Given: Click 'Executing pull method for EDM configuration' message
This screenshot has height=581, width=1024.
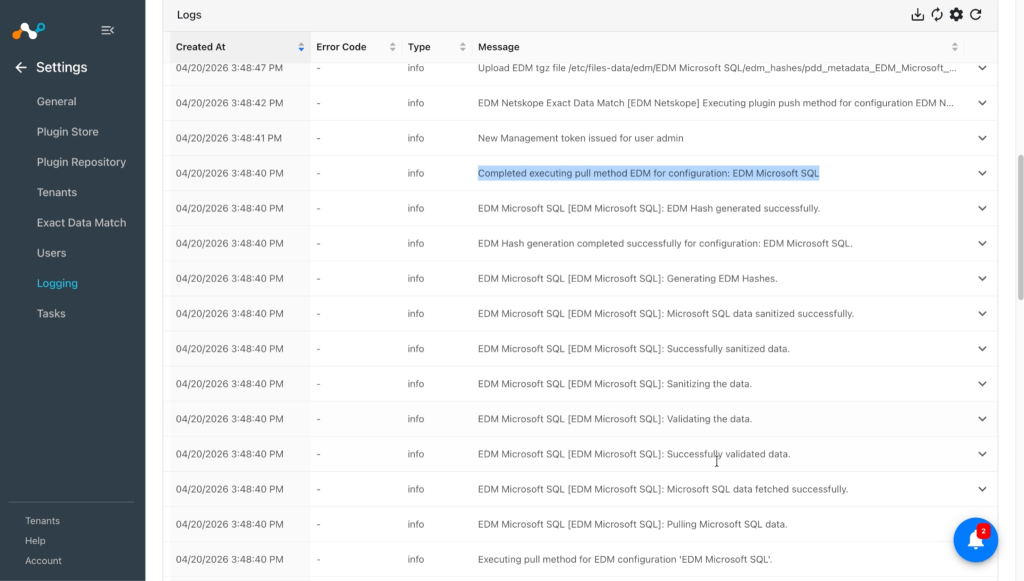Looking at the screenshot, I should click(625, 559).
